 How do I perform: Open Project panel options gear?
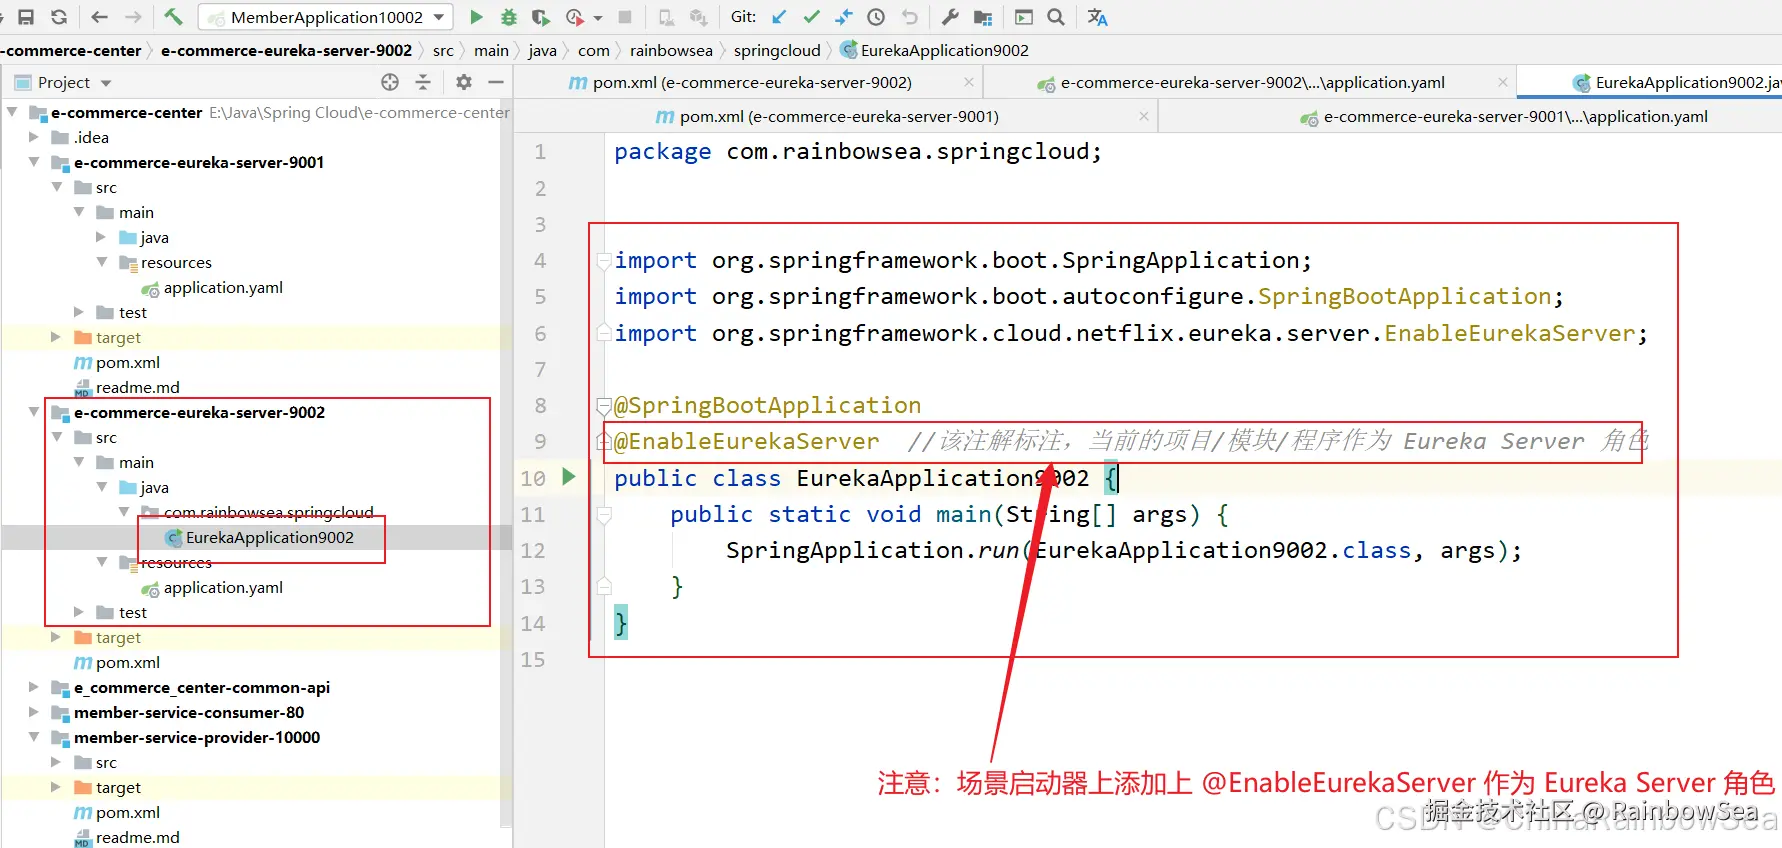click(464, 82)
